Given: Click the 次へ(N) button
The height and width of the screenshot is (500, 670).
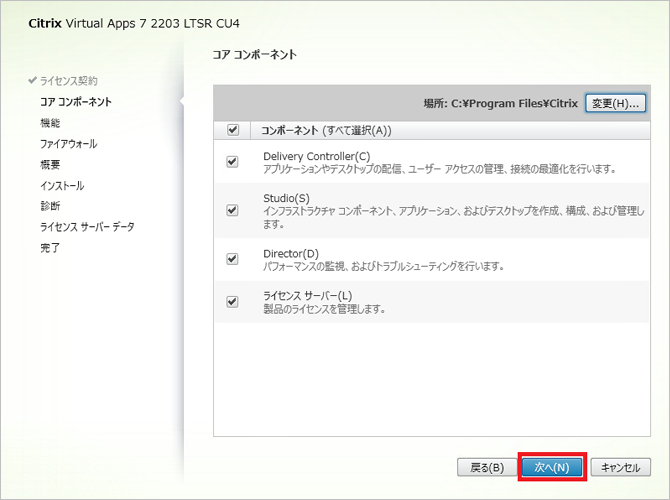Looking at the screenshot, I should 551,467.
